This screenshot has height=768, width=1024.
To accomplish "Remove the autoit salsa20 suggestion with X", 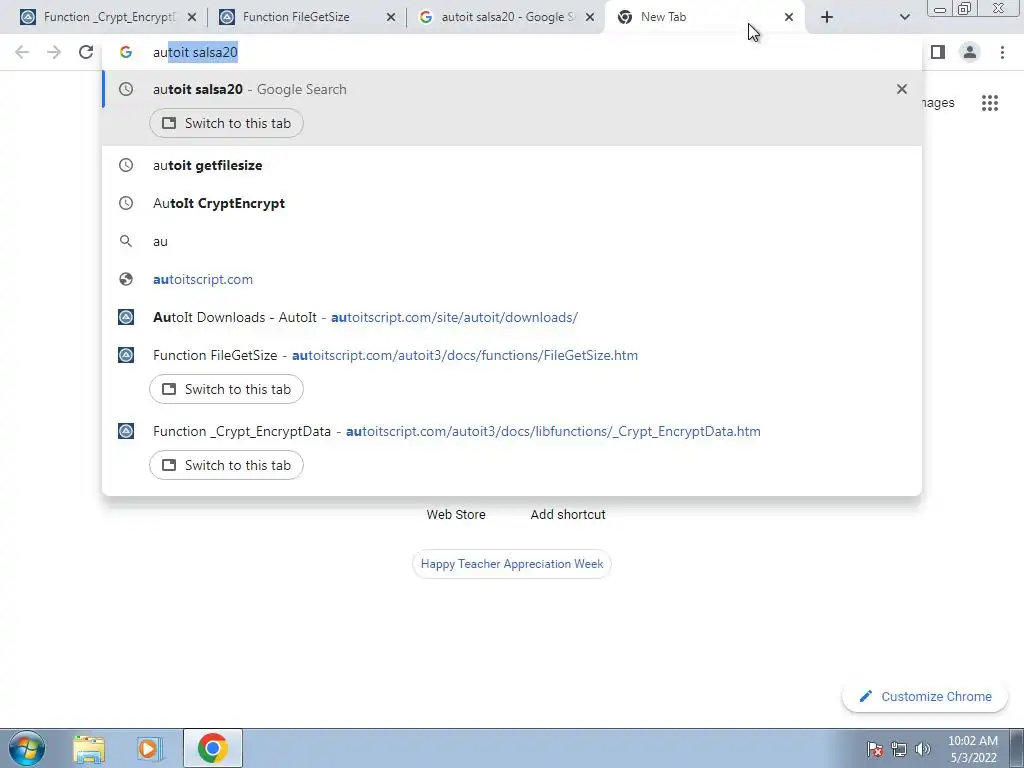I will pyautogui.click(x=902, y=89).
